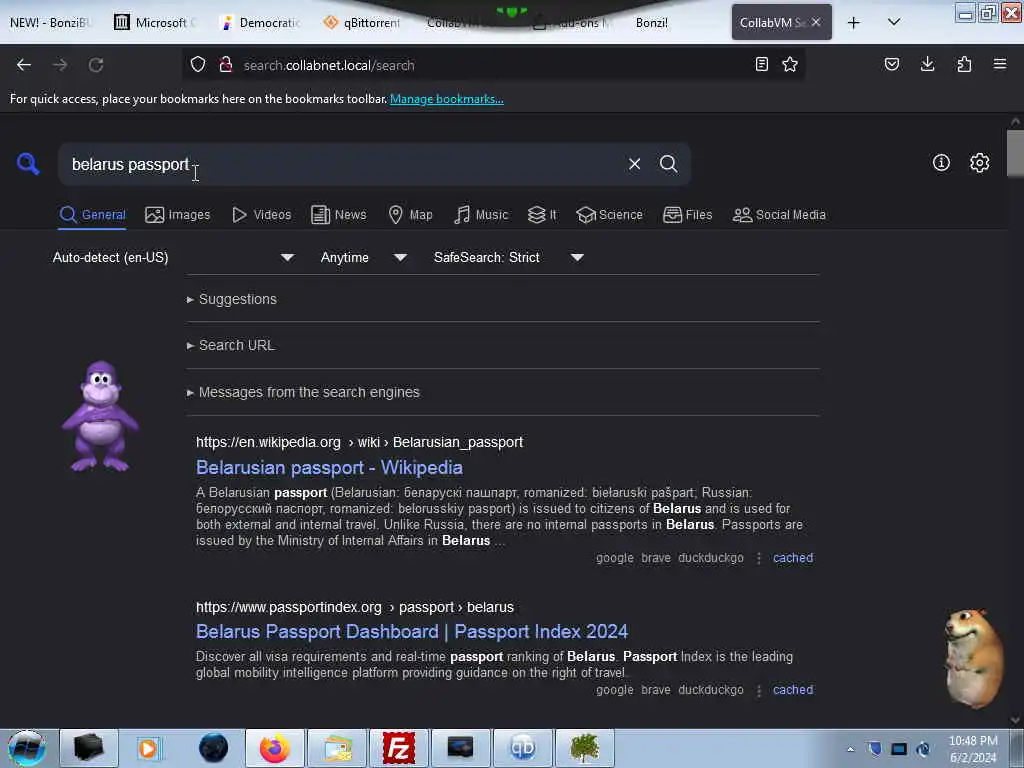
Task: Open the tree icon taskbar app
Action: 585,748
